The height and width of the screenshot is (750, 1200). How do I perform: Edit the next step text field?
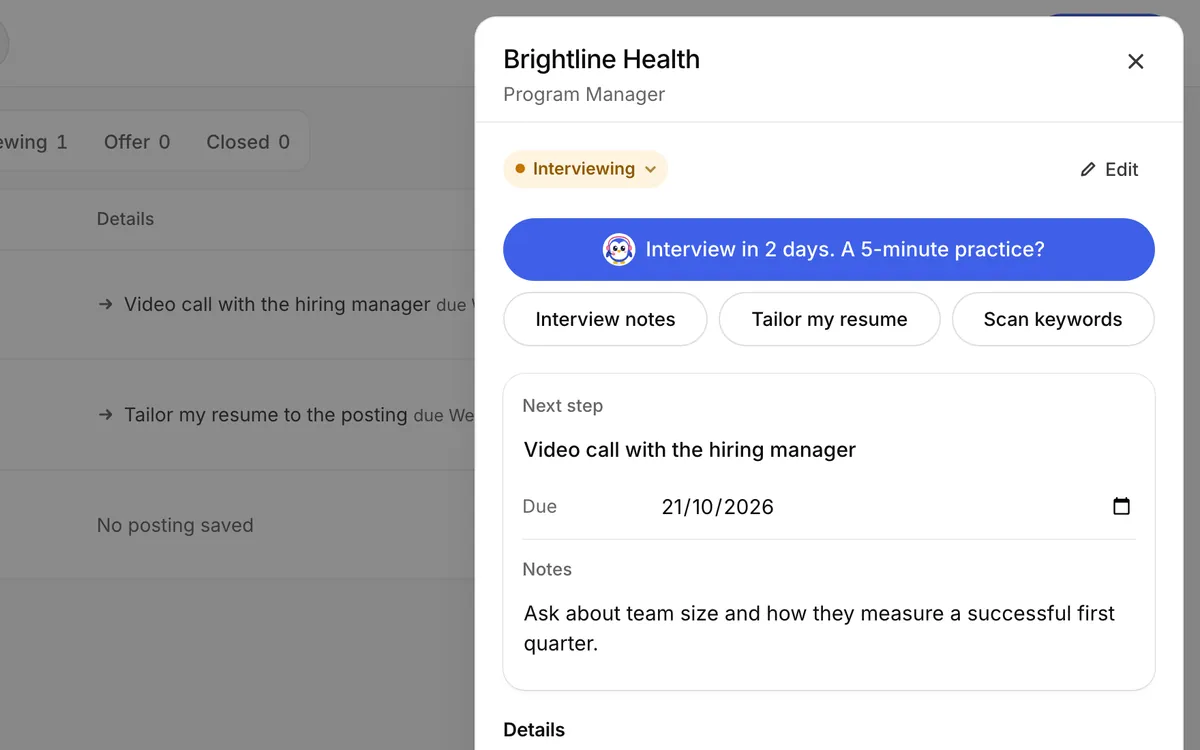tap(829, 450)
